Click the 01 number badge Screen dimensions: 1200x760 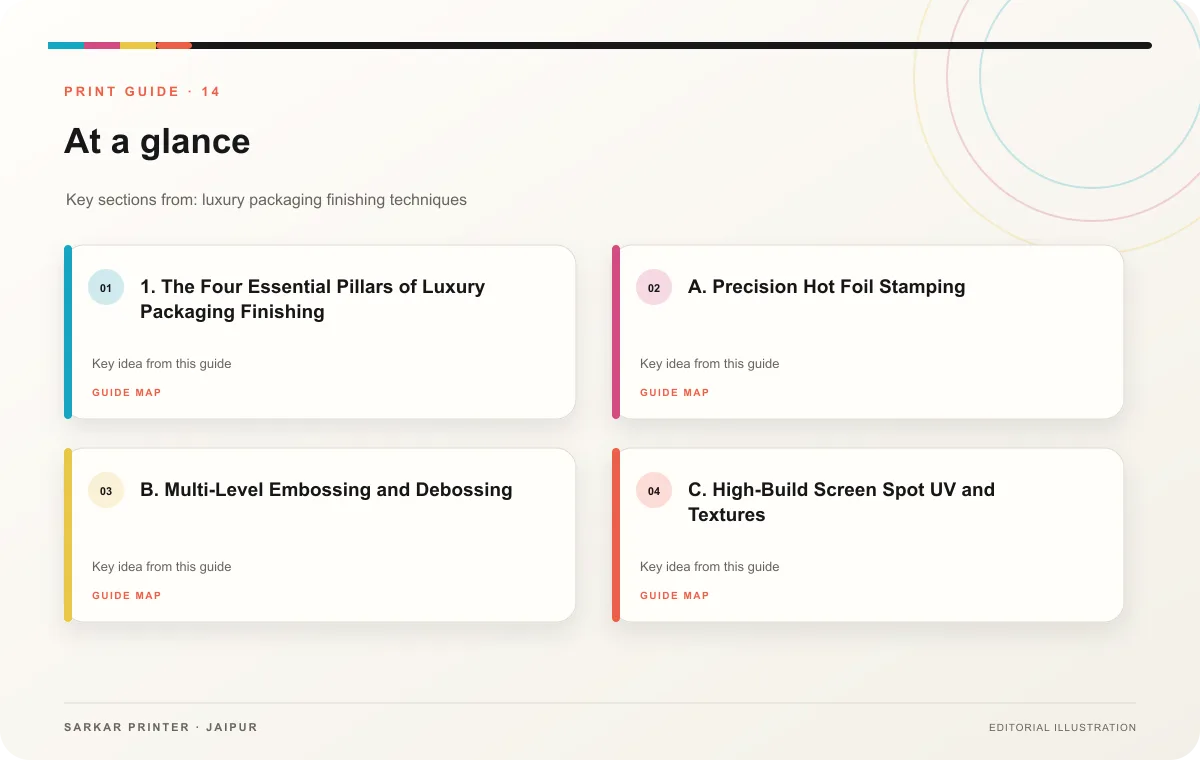tap(106, 288)
